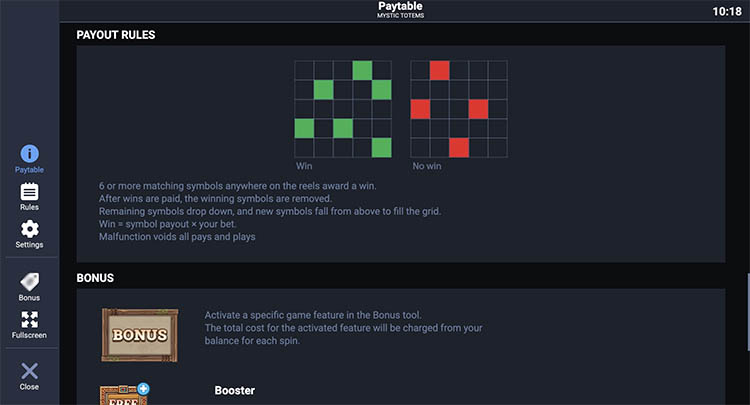Open the Paytable info icon

coord(29,155)
